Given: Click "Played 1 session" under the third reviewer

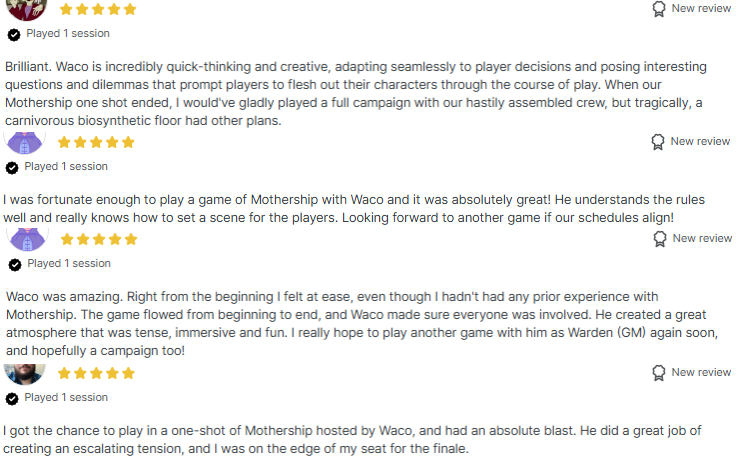Looking at the screenshot, I should (x=69, y=264).
